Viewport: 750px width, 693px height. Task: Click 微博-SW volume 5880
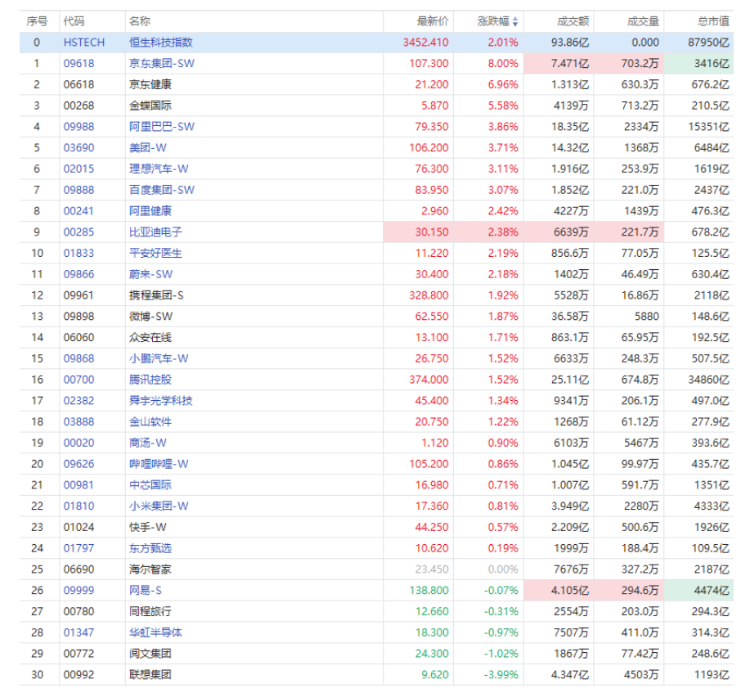(x=647, y=316)
